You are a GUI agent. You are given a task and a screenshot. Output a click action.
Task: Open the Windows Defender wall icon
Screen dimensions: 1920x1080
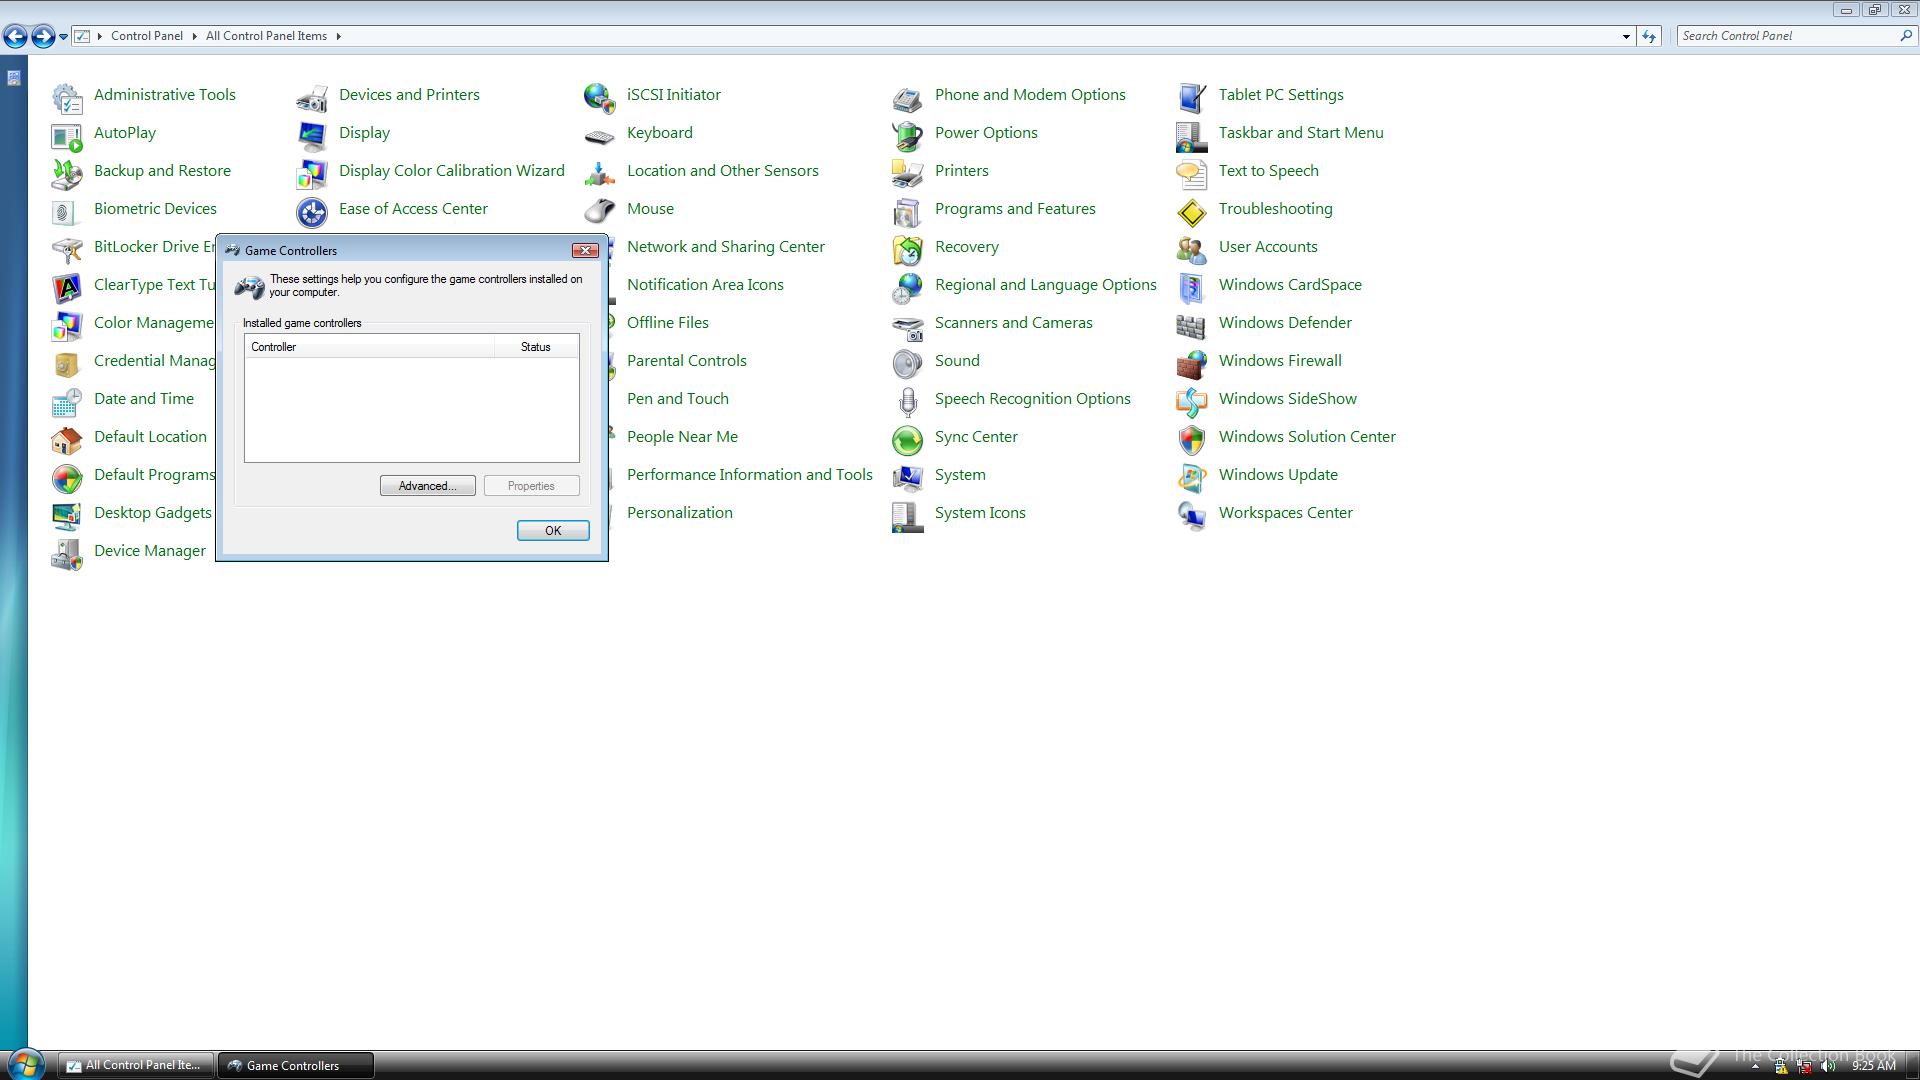click(1192, 325)
